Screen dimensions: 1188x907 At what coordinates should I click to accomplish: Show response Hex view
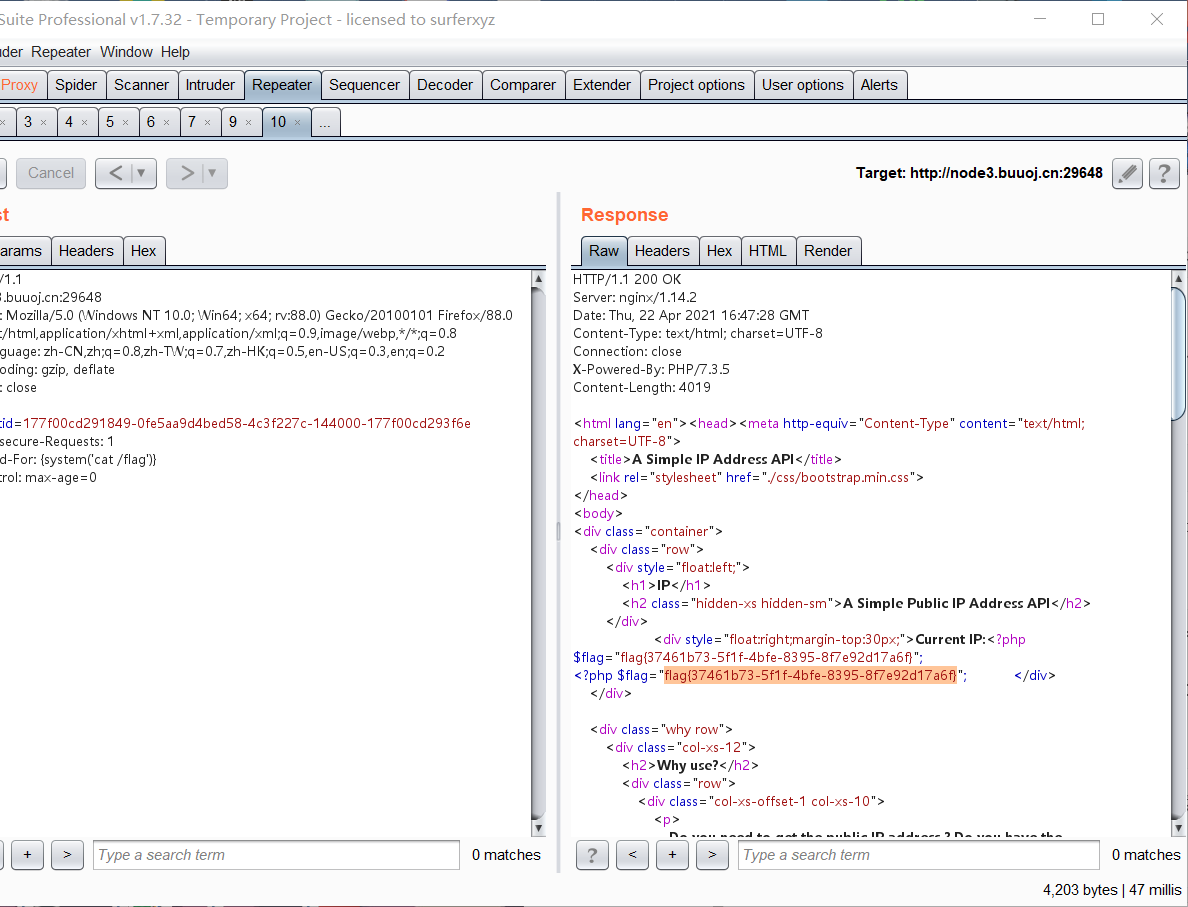click(x=719, y=251)
